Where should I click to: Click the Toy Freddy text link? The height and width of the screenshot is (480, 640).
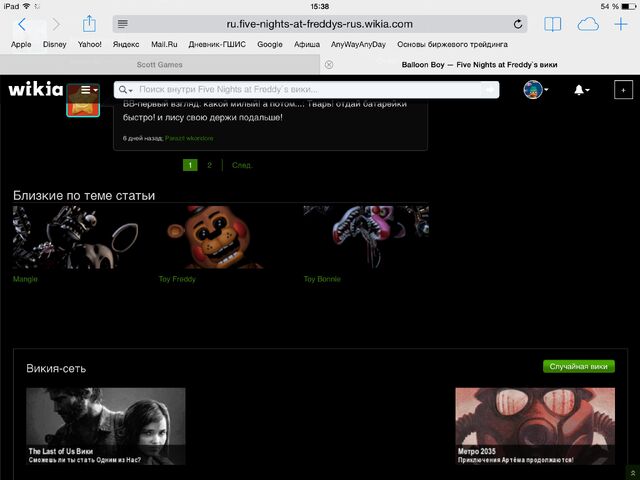pyautogui.click(x=177, y=279)
